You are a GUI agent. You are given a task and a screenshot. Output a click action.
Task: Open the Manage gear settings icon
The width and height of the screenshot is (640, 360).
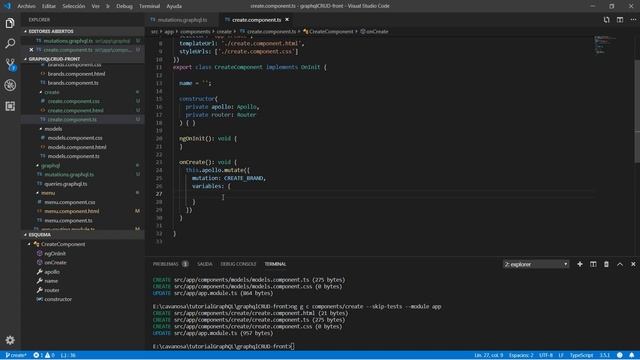click(x=10, y=340)
